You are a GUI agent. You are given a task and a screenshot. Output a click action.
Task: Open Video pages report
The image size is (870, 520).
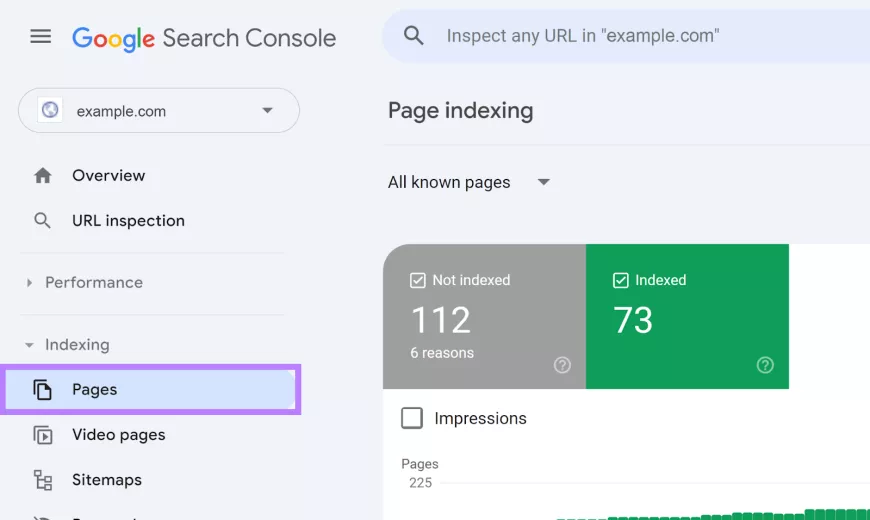click(x=119, y=435)
